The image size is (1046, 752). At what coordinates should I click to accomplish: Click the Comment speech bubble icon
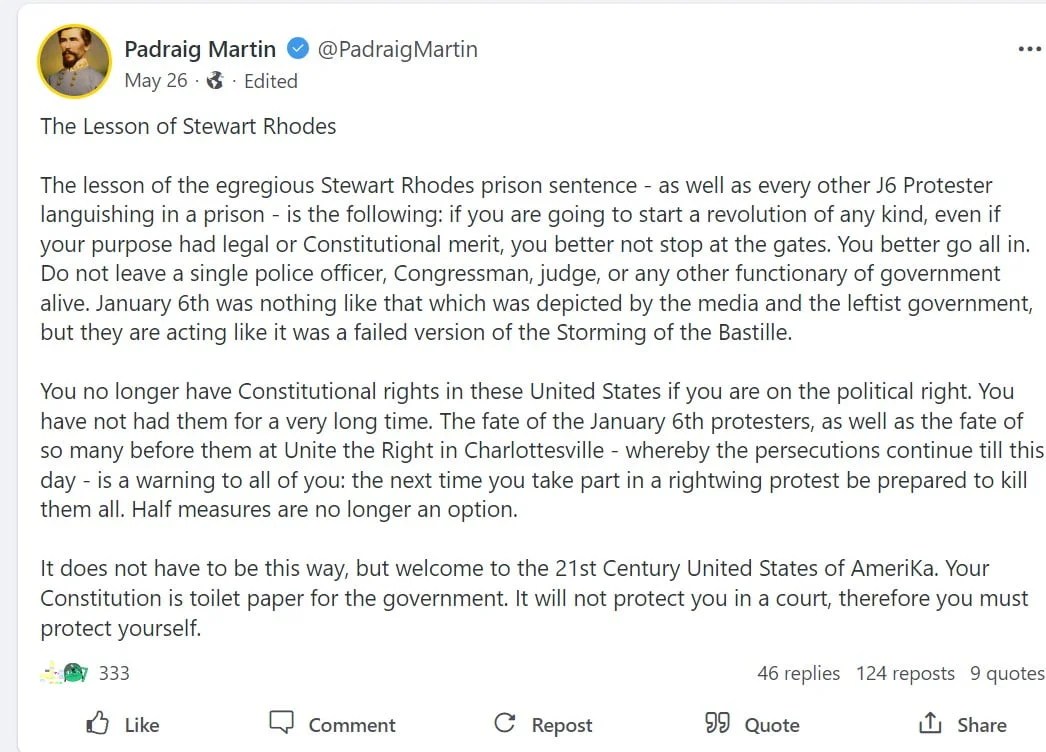pos(282,722)
